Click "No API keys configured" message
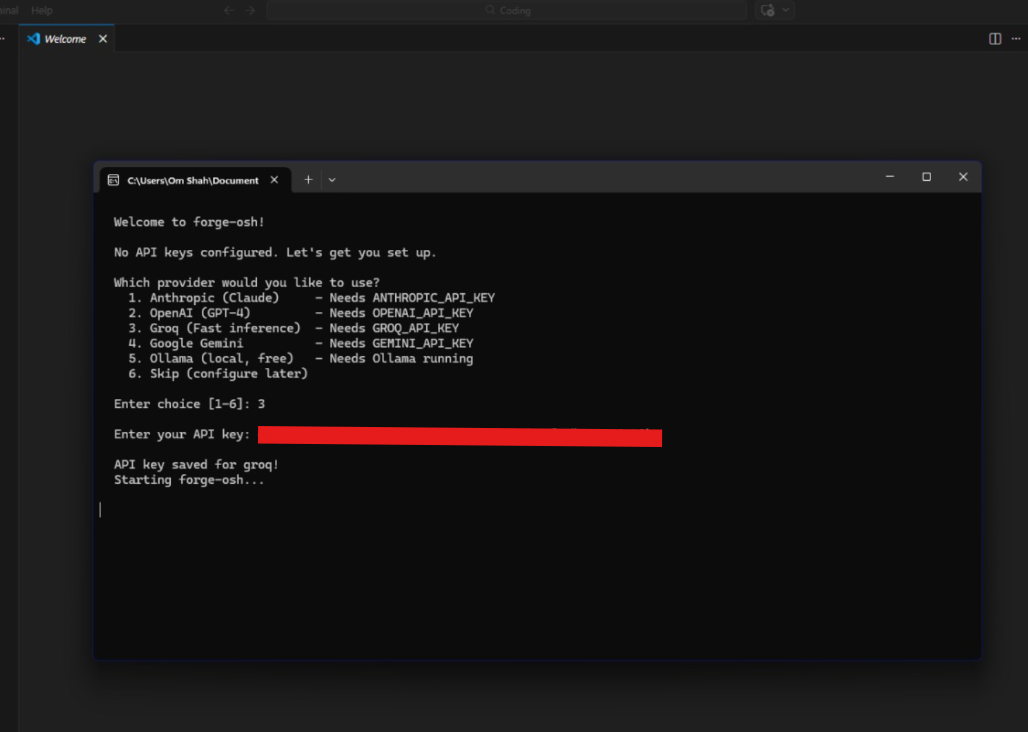The image size is (1028, 732). pyautogui.click(x=275, y=252)
